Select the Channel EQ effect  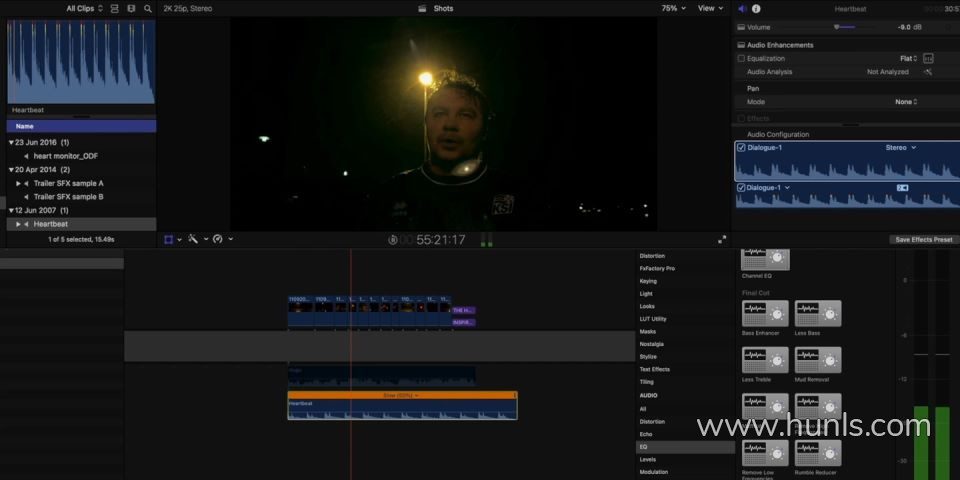click(x=765, y=260)
